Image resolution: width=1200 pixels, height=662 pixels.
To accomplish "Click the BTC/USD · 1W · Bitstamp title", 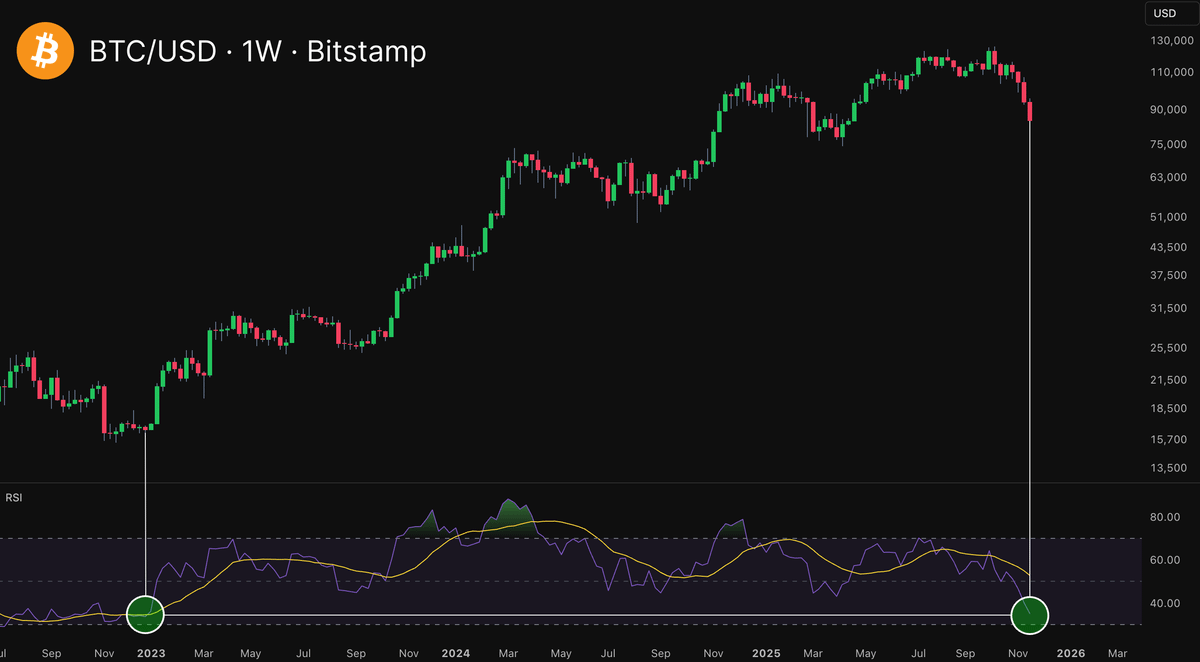I will (258, 52).
